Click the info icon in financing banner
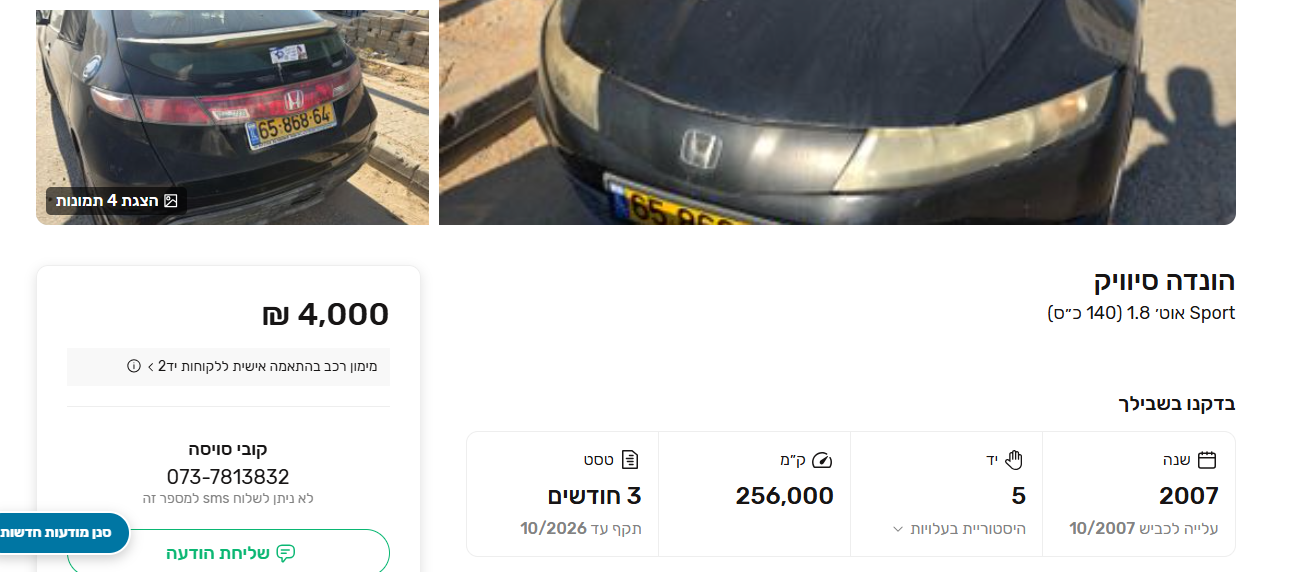The image size is (1295, 572). [x=134, y=366]
